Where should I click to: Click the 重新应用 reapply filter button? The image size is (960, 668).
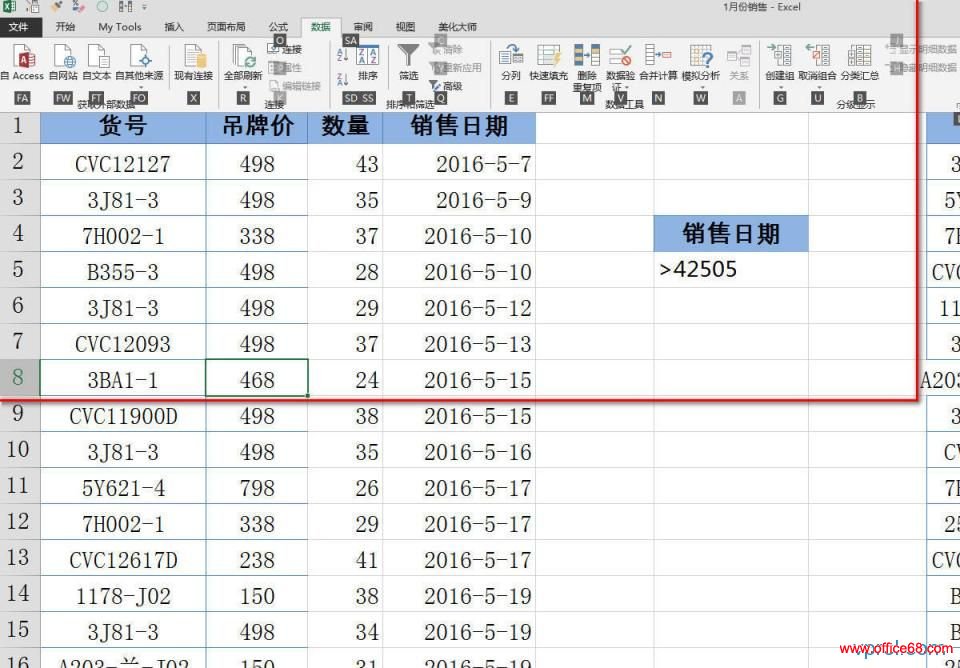pos(456,67)
